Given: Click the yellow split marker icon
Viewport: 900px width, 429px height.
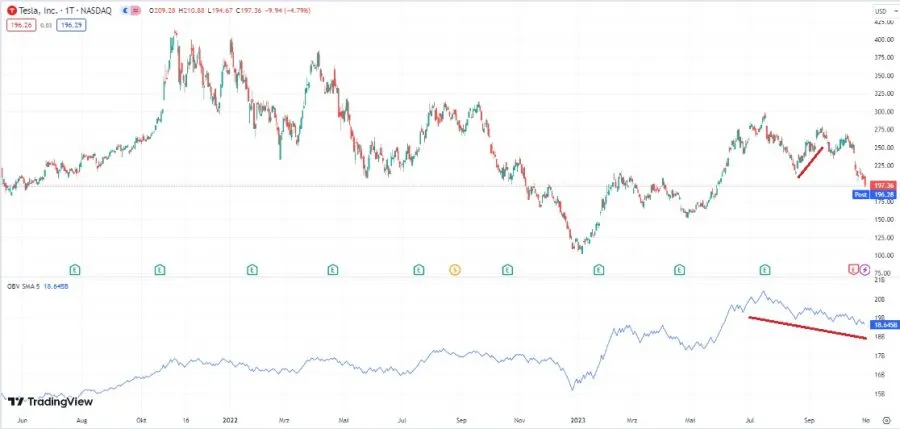Looking at the screenshot, I should (454, 269).
